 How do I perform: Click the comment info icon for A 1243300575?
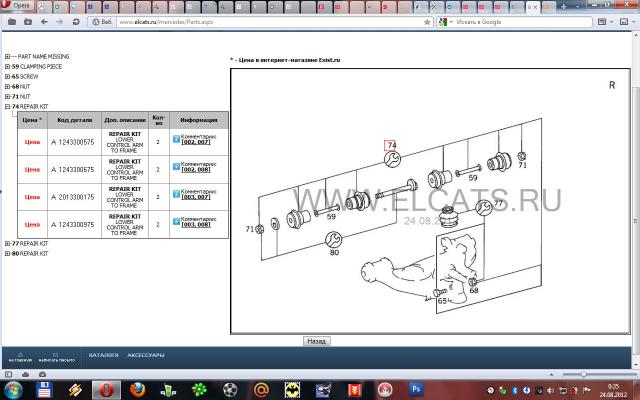176,139
